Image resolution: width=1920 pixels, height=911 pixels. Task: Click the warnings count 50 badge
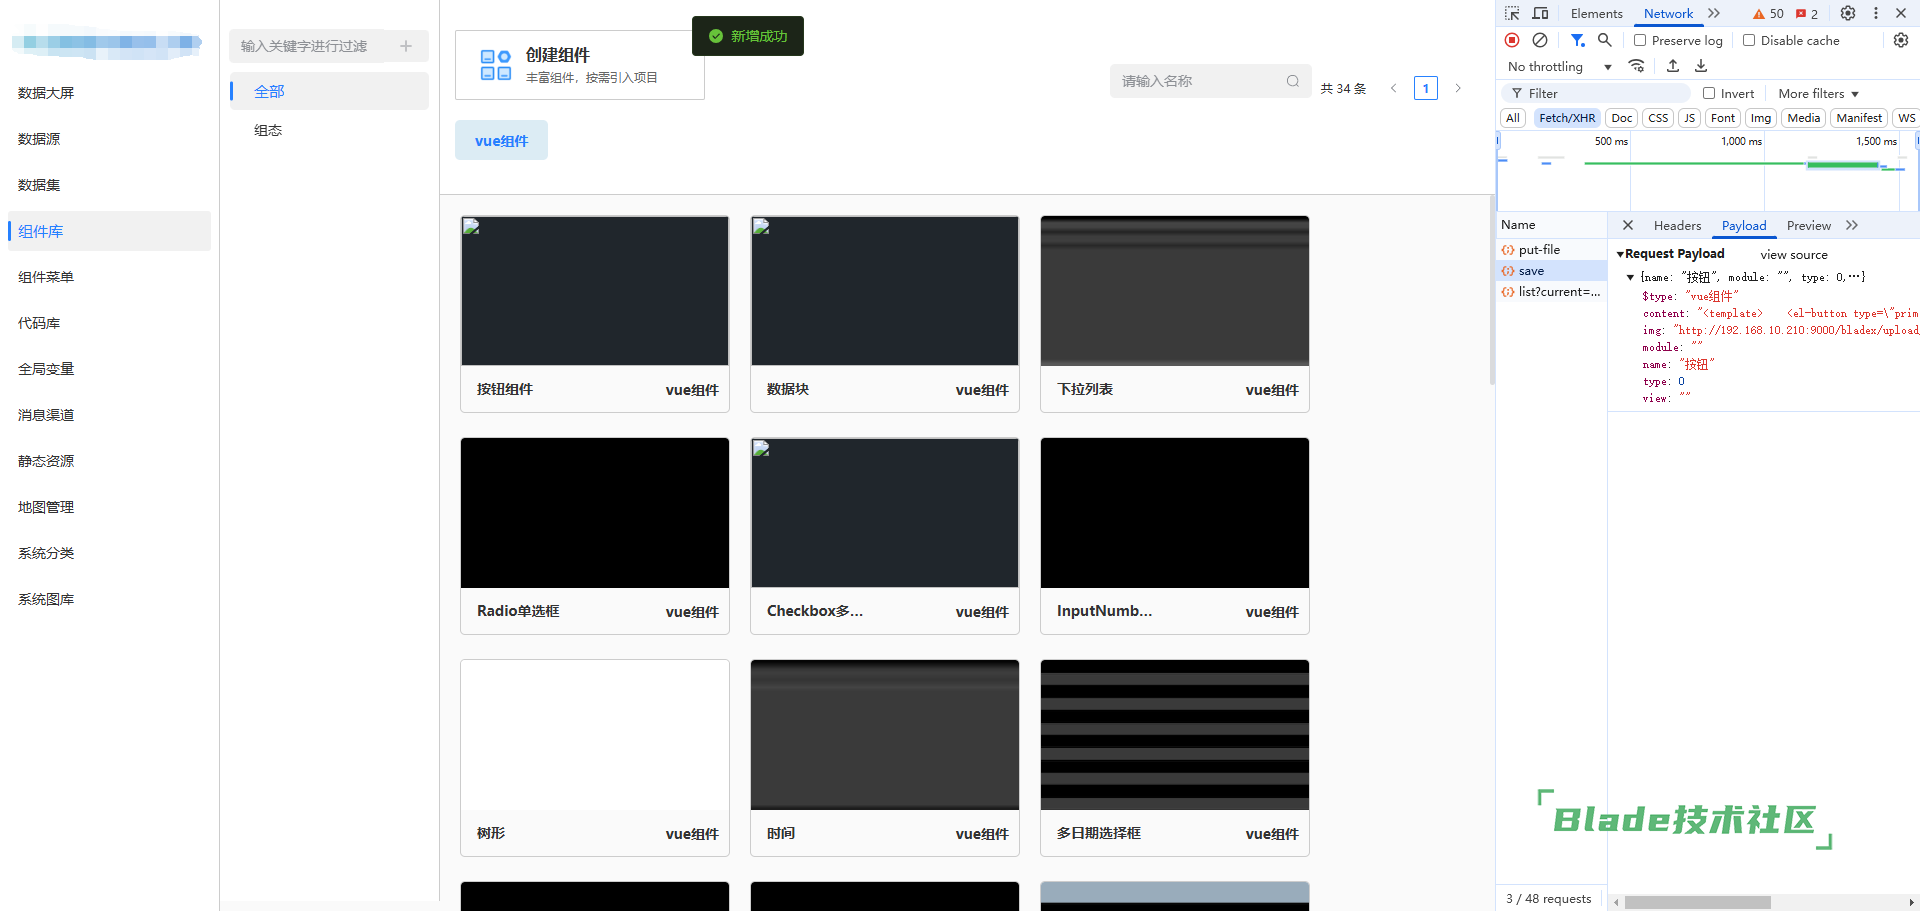[x=1768, y=13]
